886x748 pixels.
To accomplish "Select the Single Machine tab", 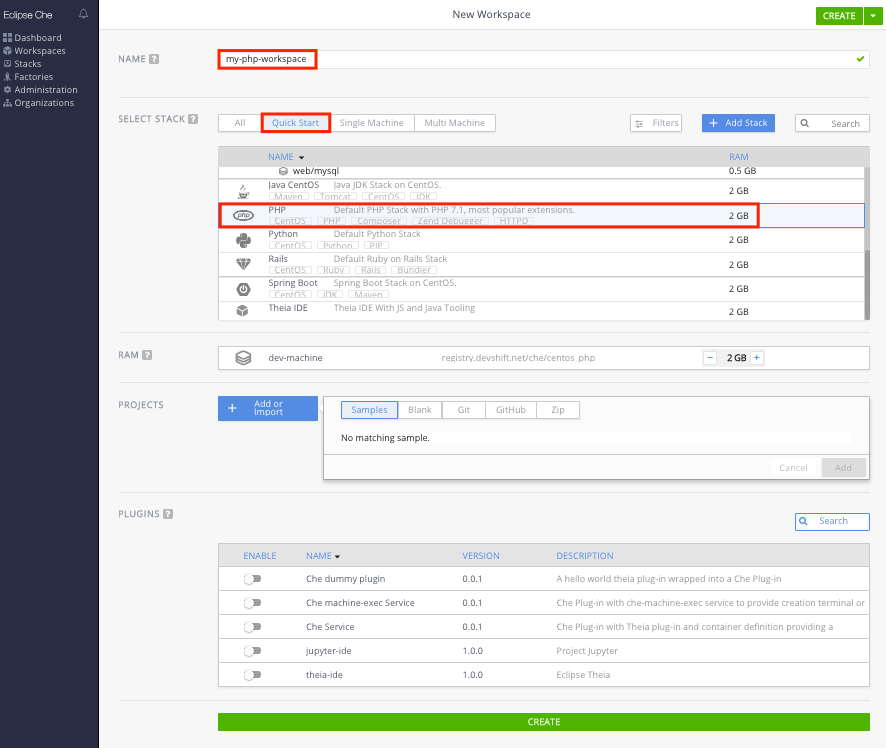I will point(372,123).
